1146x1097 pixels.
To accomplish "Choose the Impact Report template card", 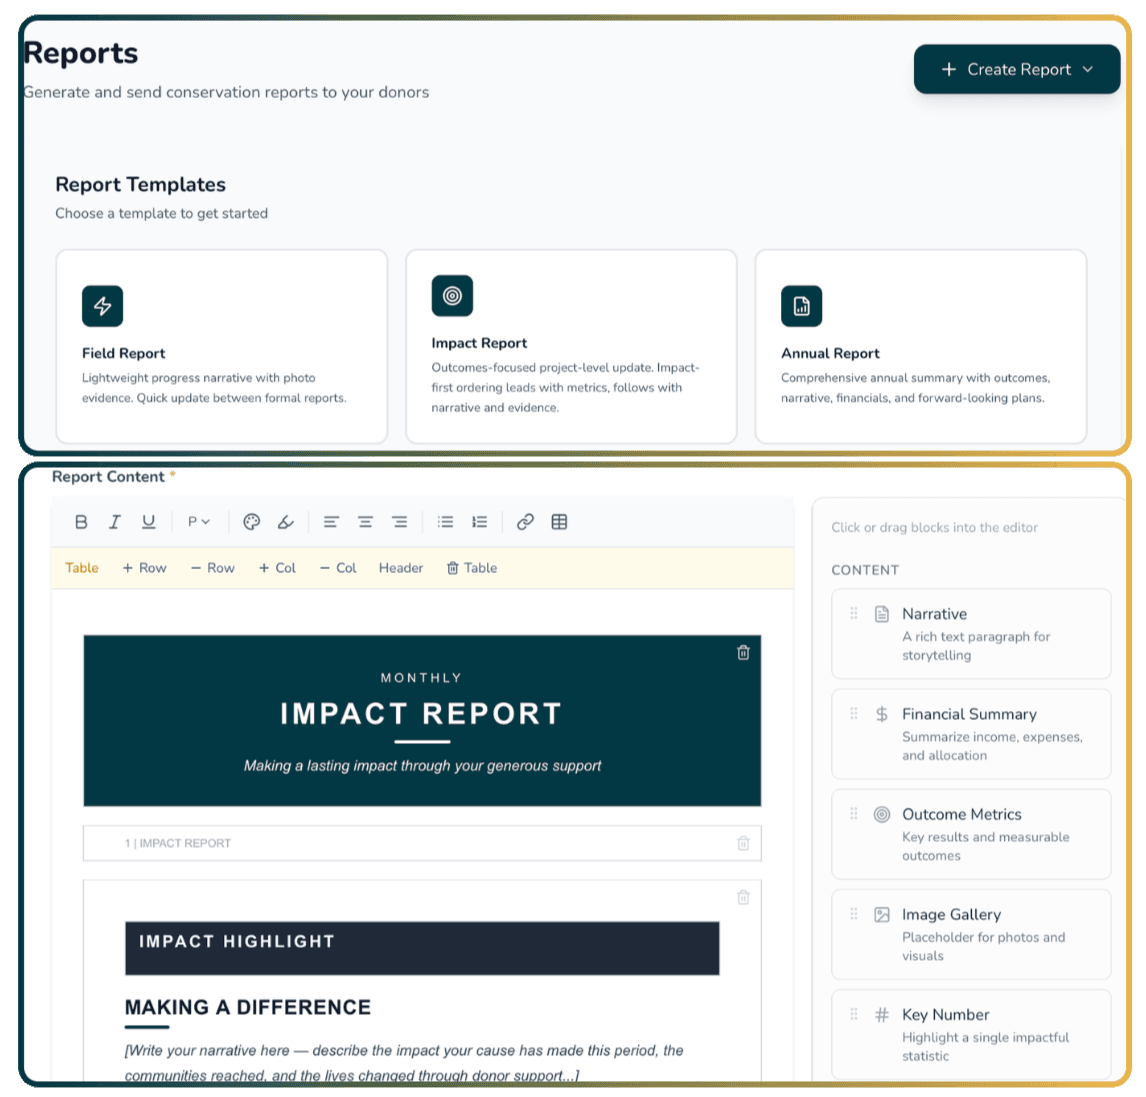I will pyautogui.click(x=571, y=346).
